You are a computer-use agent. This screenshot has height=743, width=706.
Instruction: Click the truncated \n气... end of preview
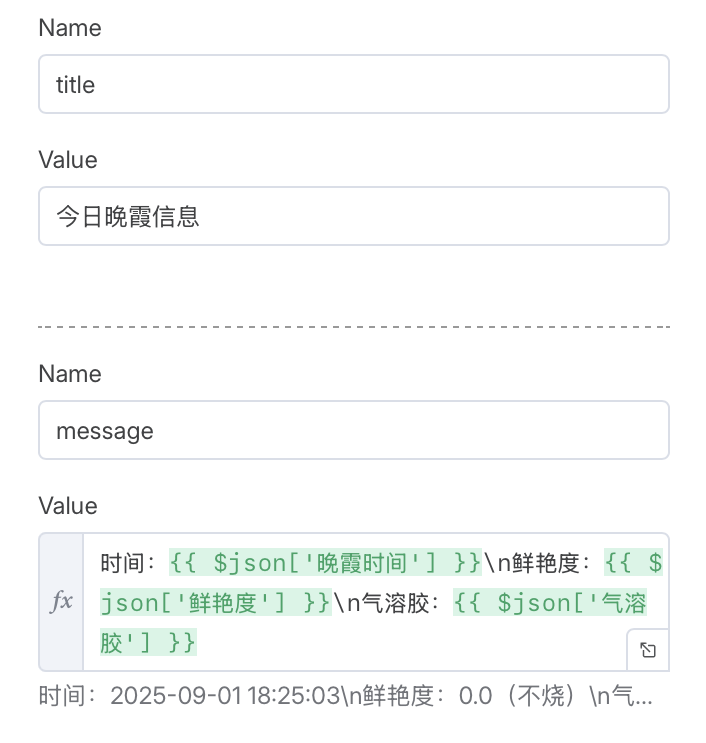point(621,696)
